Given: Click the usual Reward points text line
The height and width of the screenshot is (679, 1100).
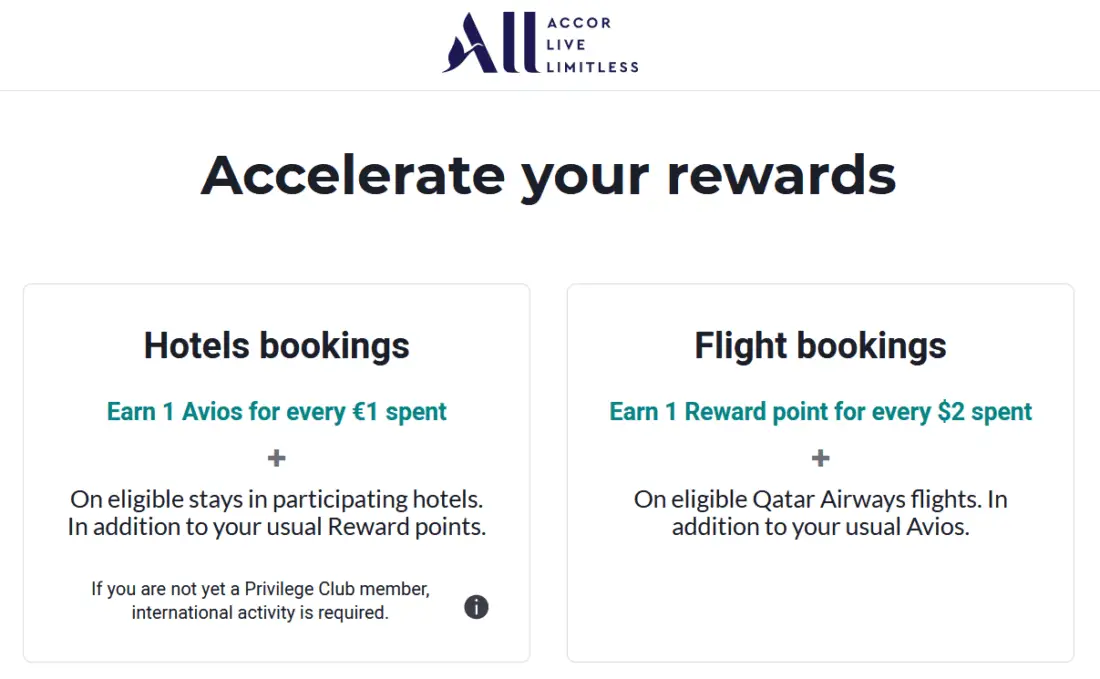Looking at the screenshot, I should 277,527.
